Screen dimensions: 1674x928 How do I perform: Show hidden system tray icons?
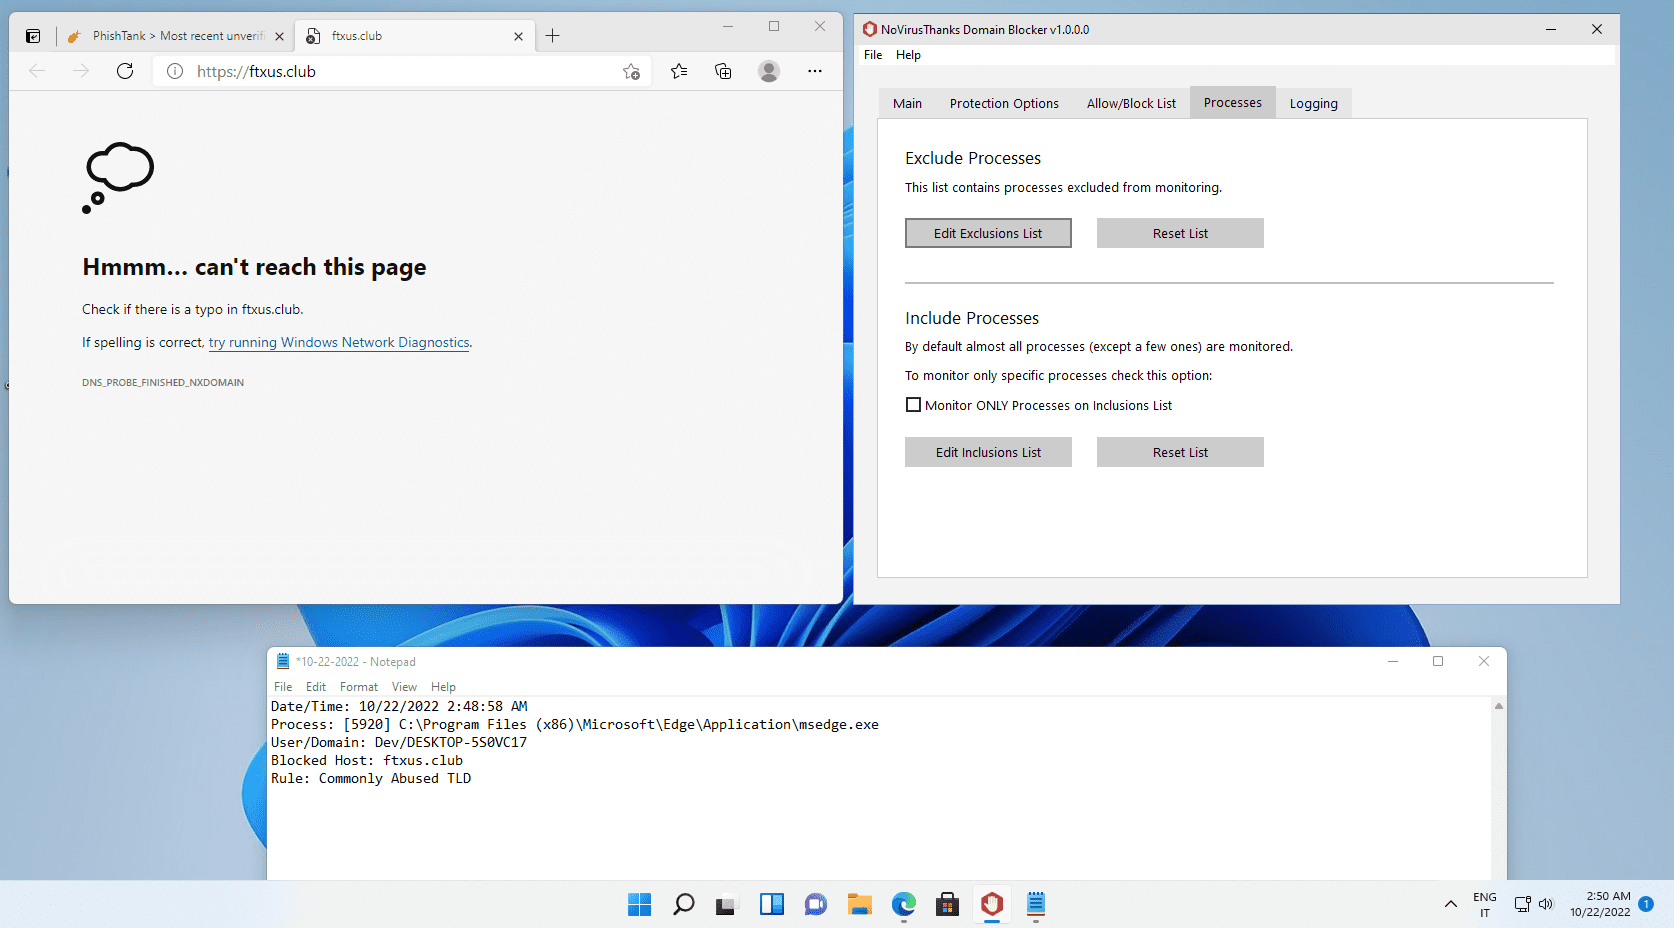point(1450,904)
